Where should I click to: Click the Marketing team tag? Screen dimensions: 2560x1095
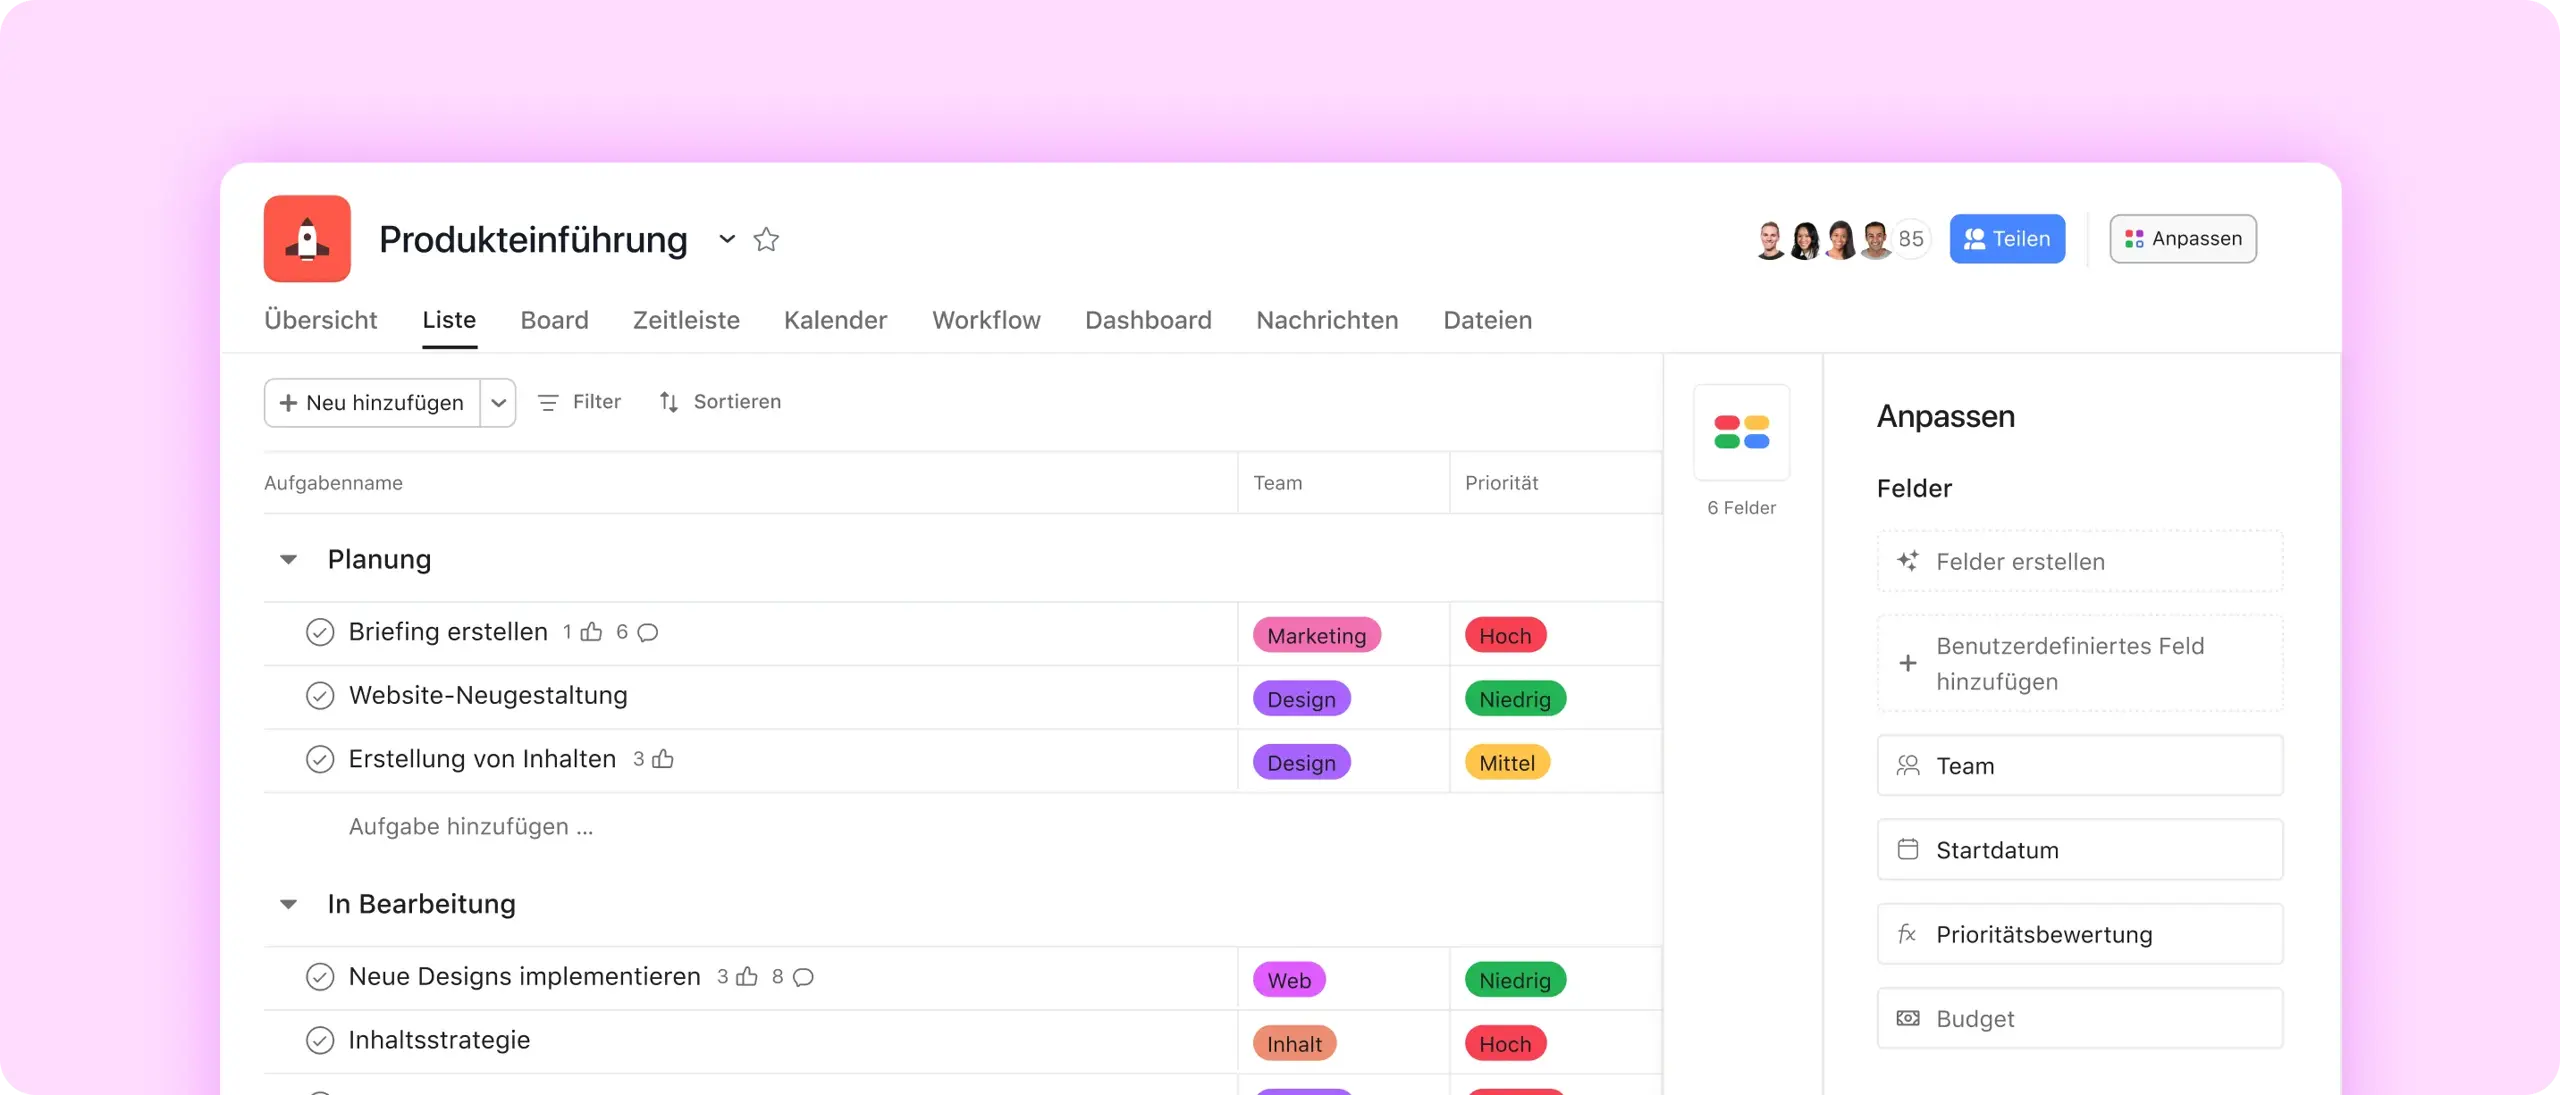tap(1316, 635)
